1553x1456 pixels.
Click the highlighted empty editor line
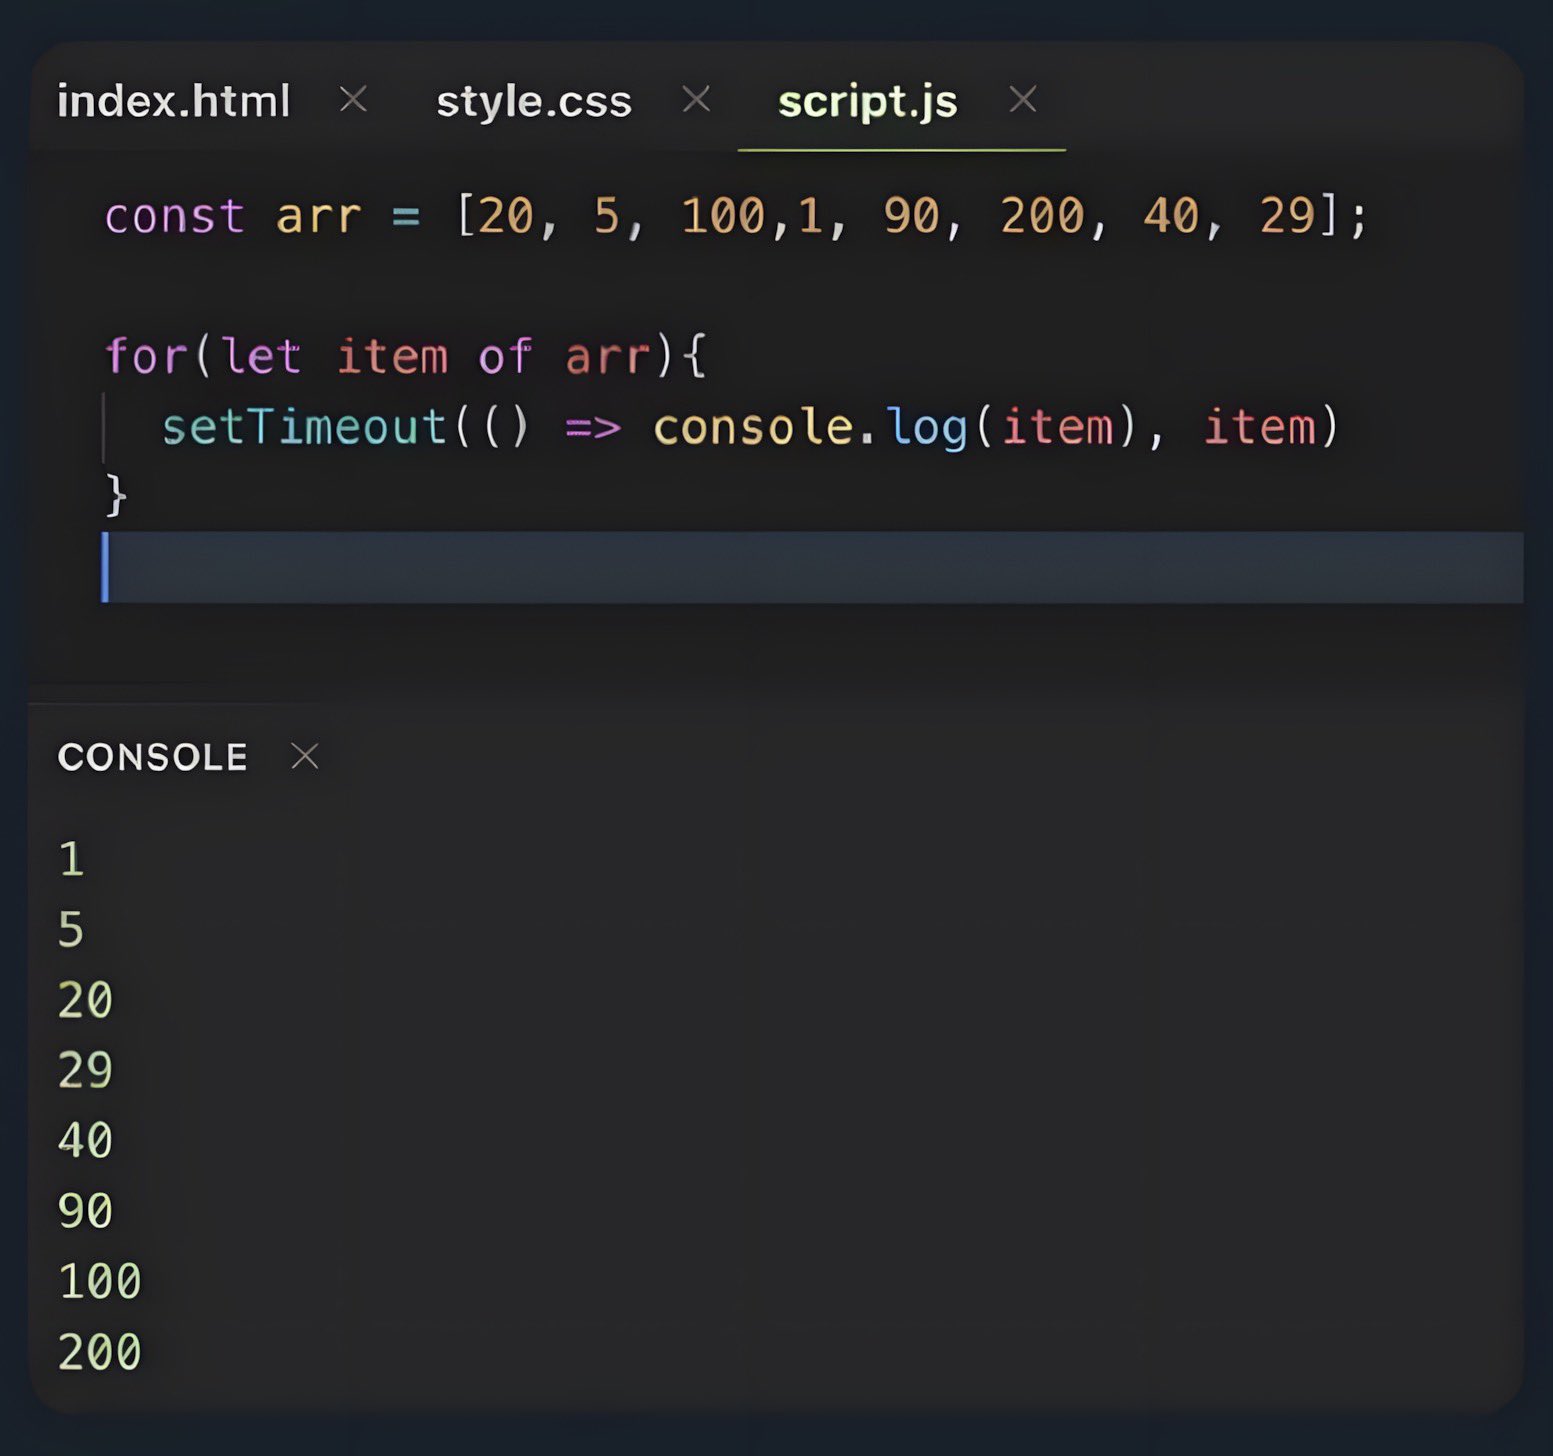pos(800,567)
